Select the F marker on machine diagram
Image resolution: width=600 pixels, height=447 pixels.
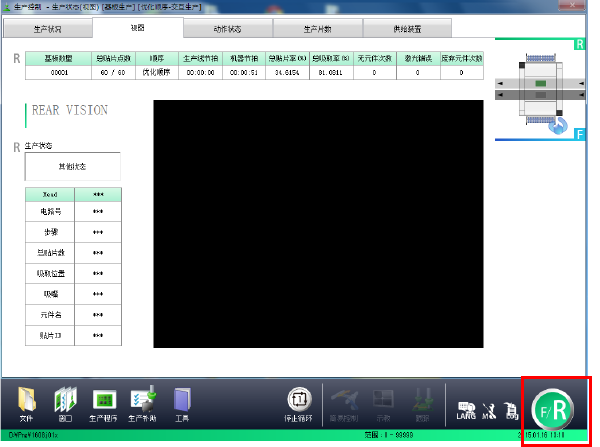coord(579,133)
